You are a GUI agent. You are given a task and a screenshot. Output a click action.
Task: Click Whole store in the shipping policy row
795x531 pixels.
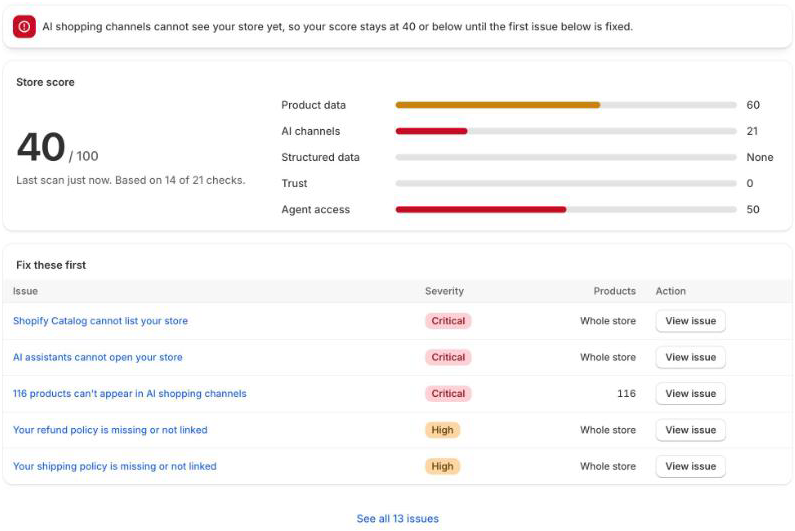click(x=608, y=467)
